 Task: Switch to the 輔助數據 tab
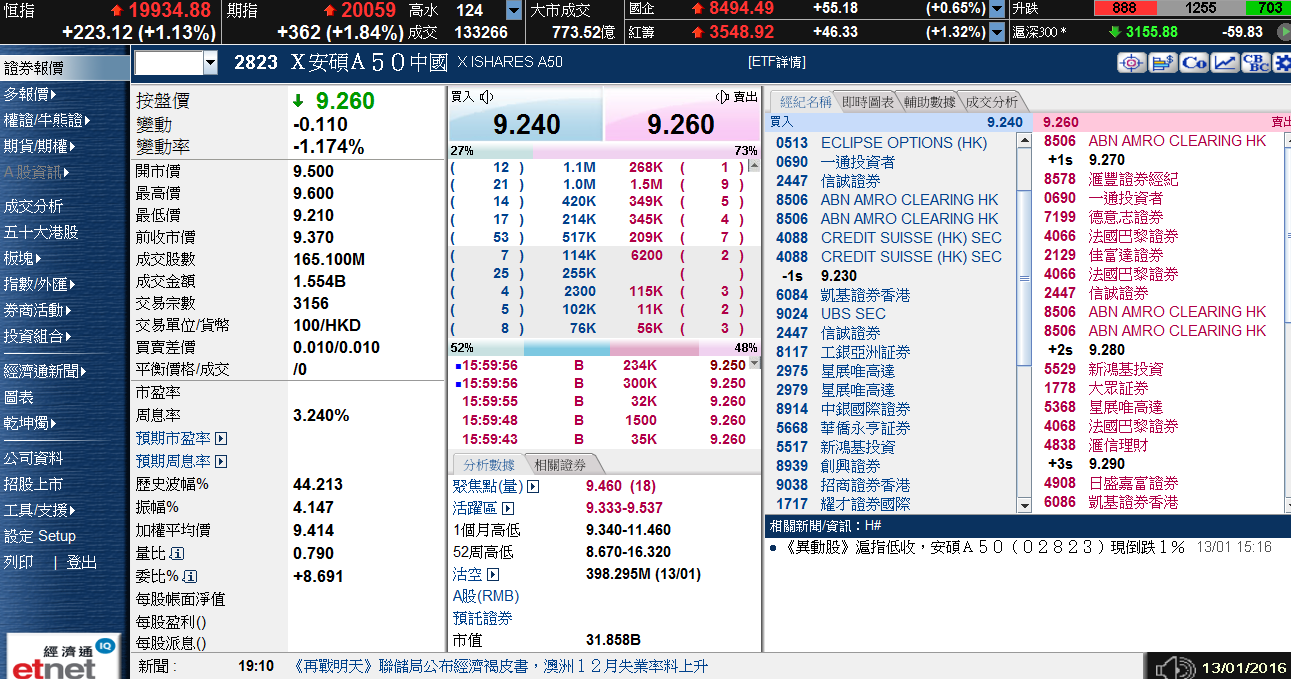(x=929, y=102)
